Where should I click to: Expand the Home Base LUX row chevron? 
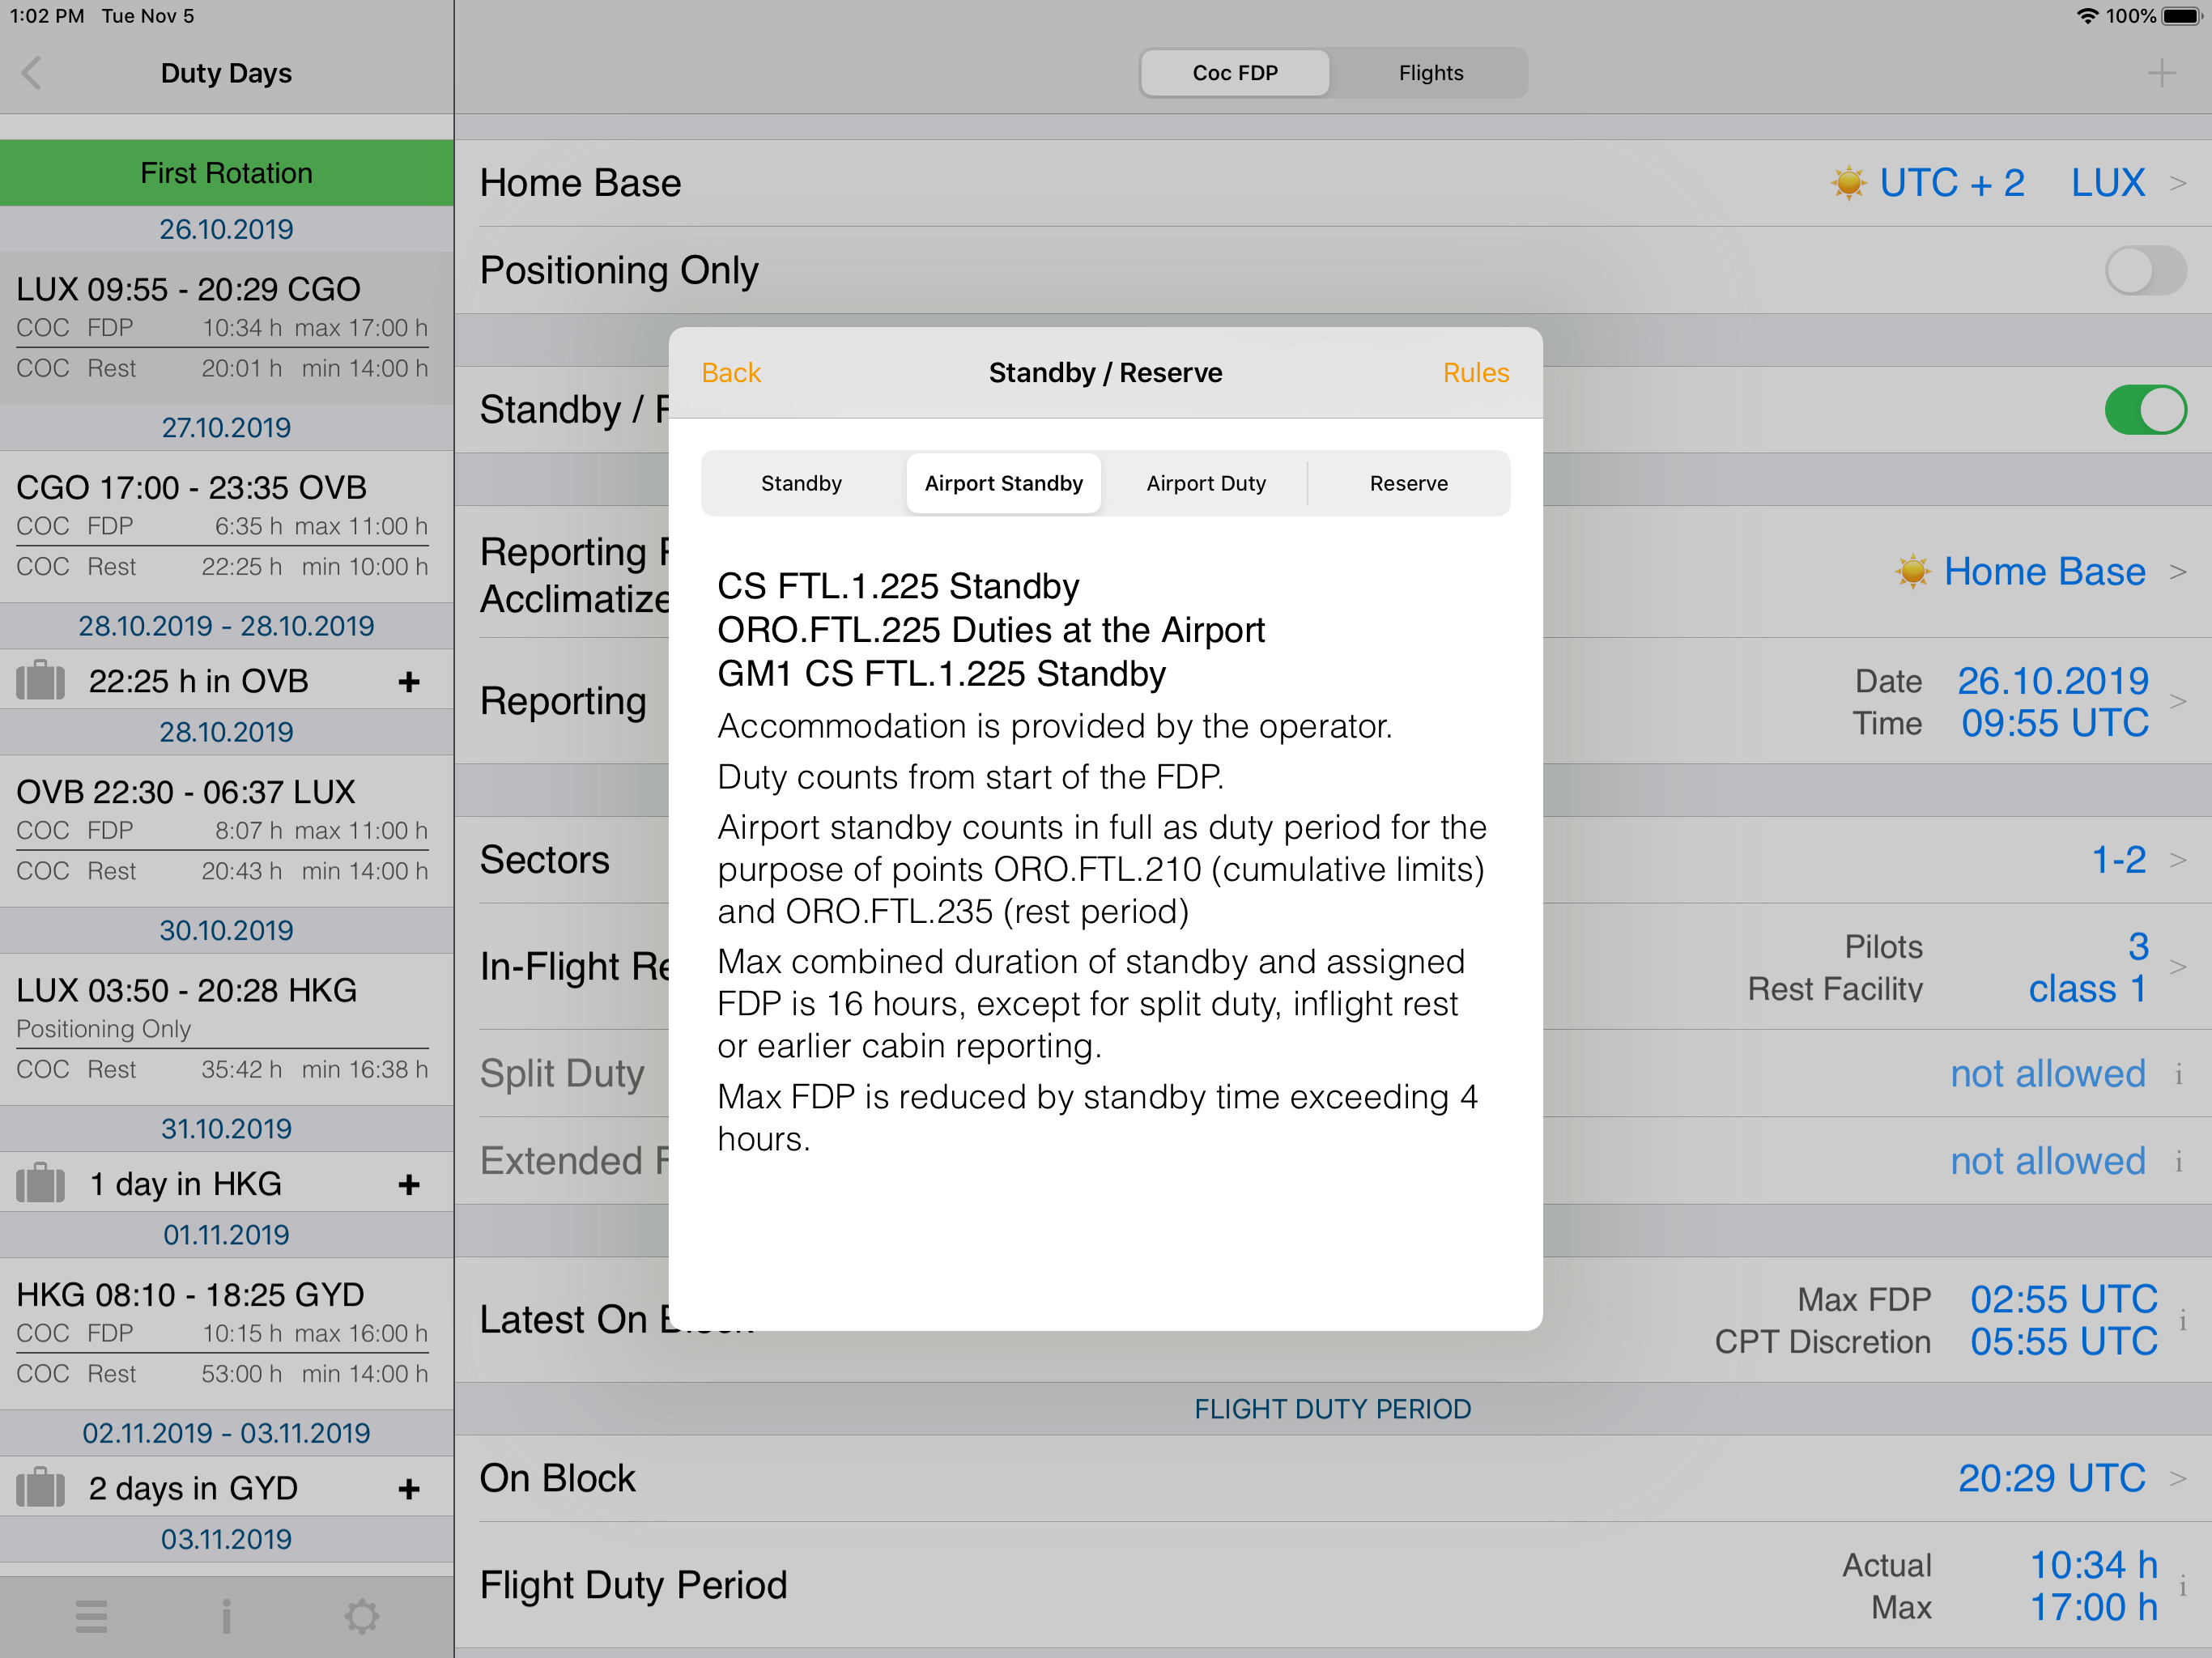[2178, 184]
